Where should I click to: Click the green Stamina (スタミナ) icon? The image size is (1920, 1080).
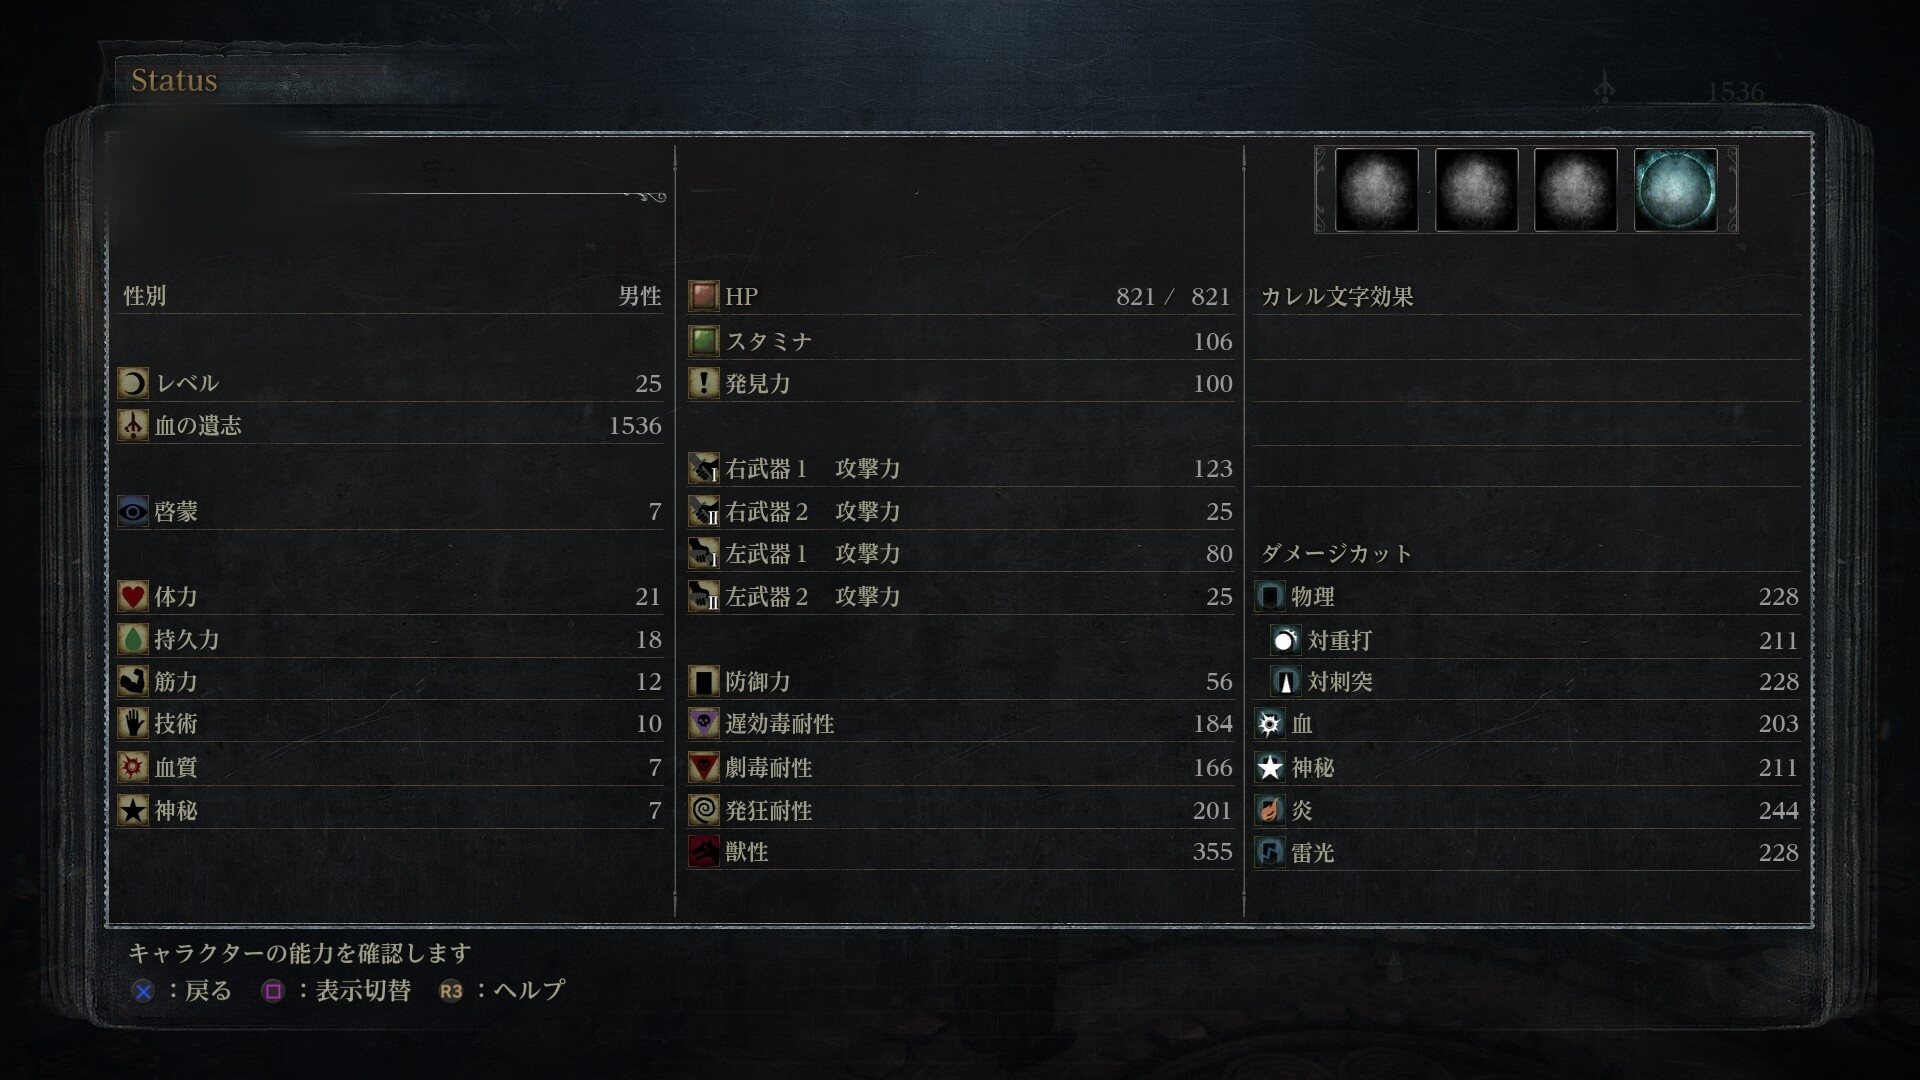[704, 341]
